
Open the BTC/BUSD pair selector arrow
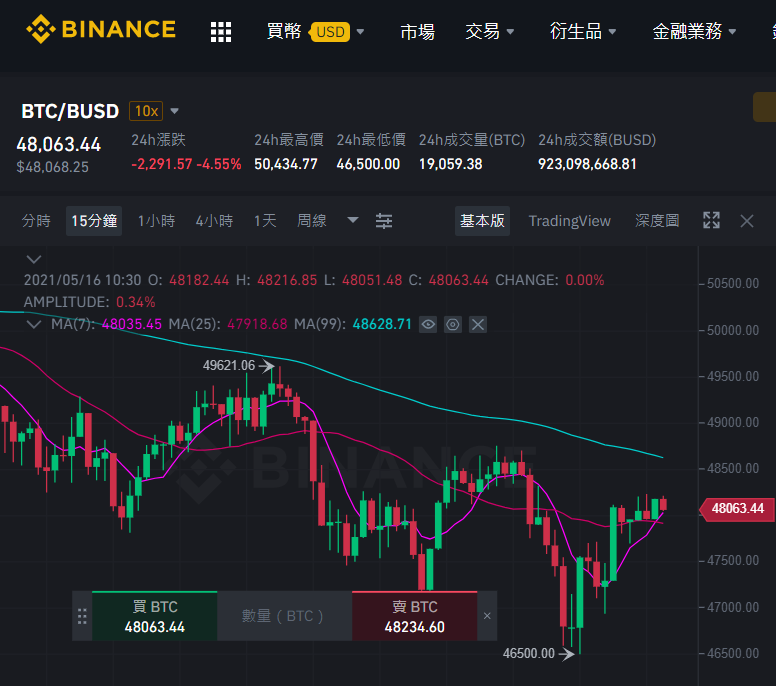pyautogui.click(x=174, y=111)
